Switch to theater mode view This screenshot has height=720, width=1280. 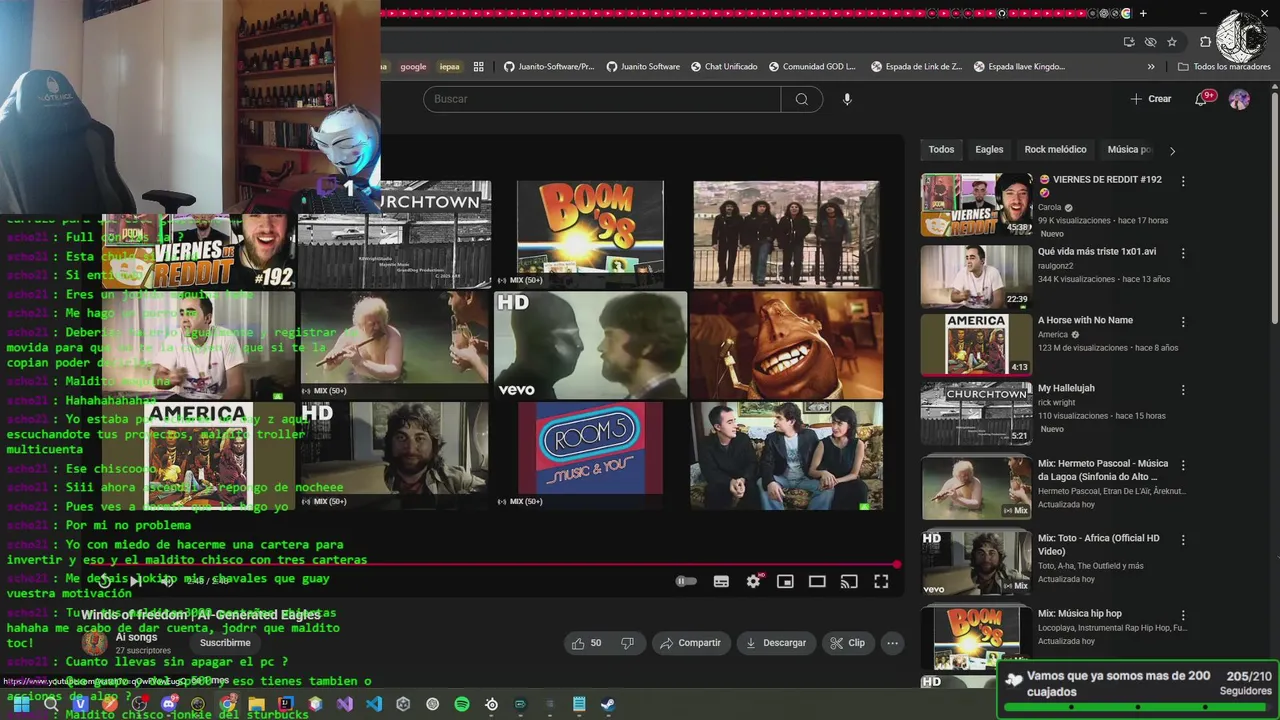coord(817,581)
